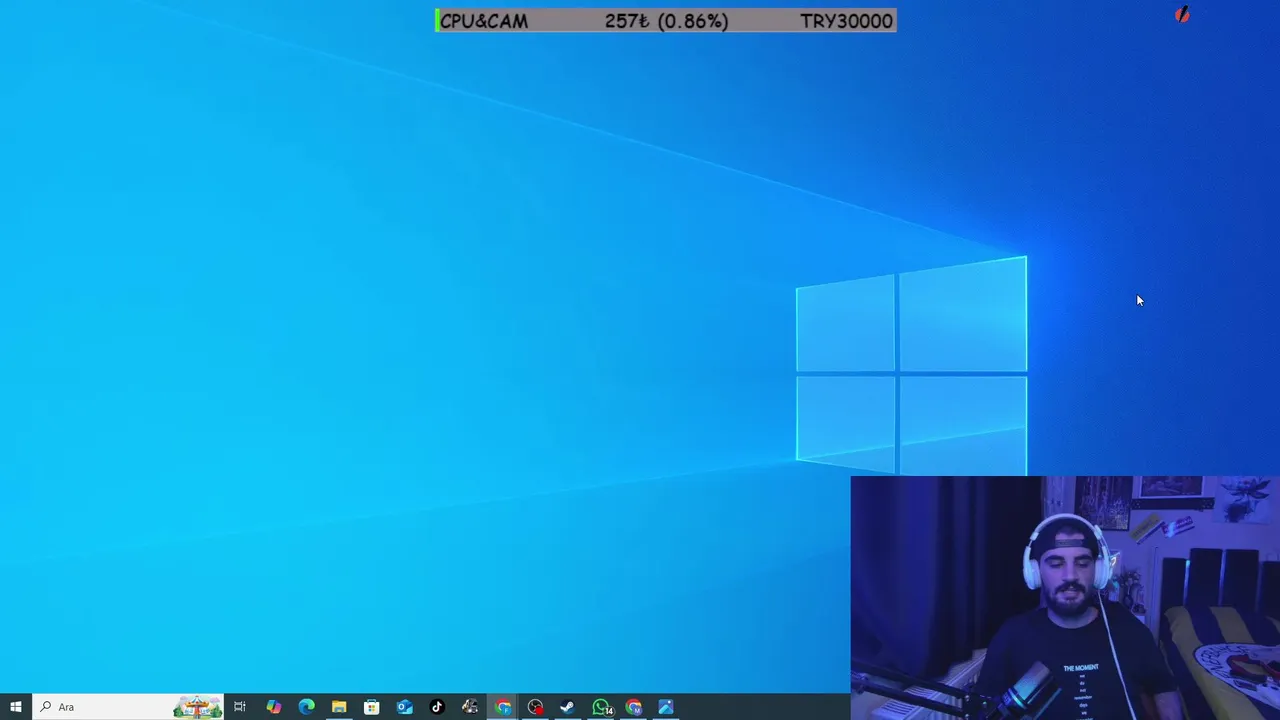
Task: Switch to the highlighted Chrome window
Action: click(x=502, y=707)
